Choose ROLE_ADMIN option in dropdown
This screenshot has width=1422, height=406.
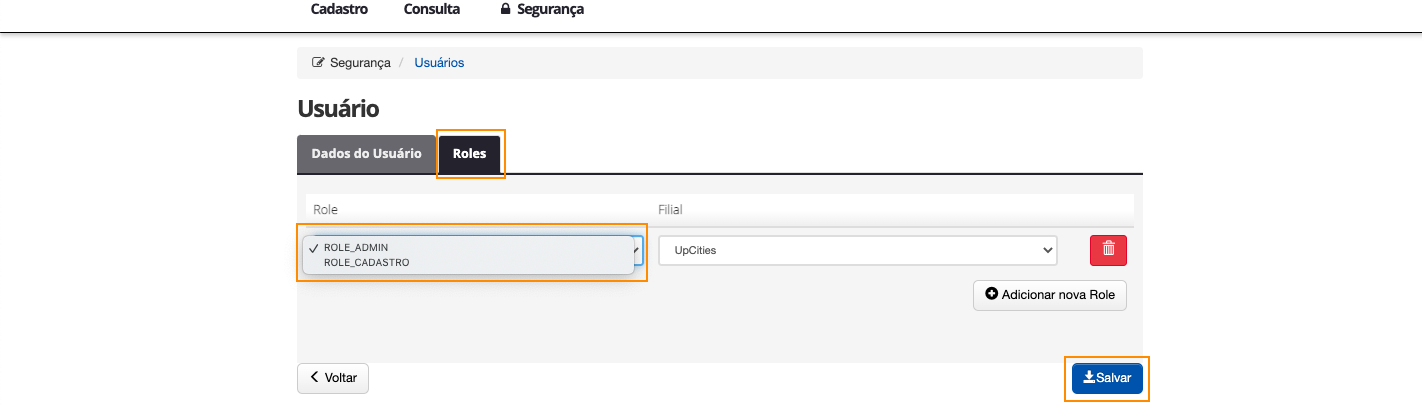(469, 247)
